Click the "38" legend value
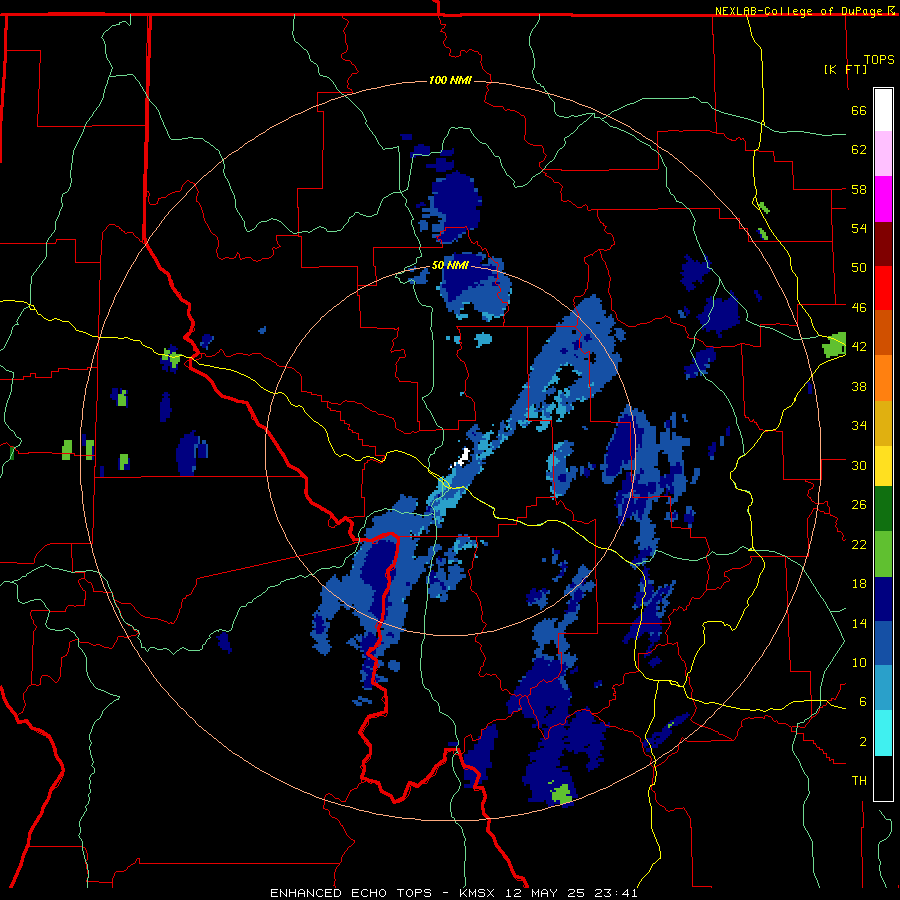This screenshot has width=900, height=900. [859, 386]
